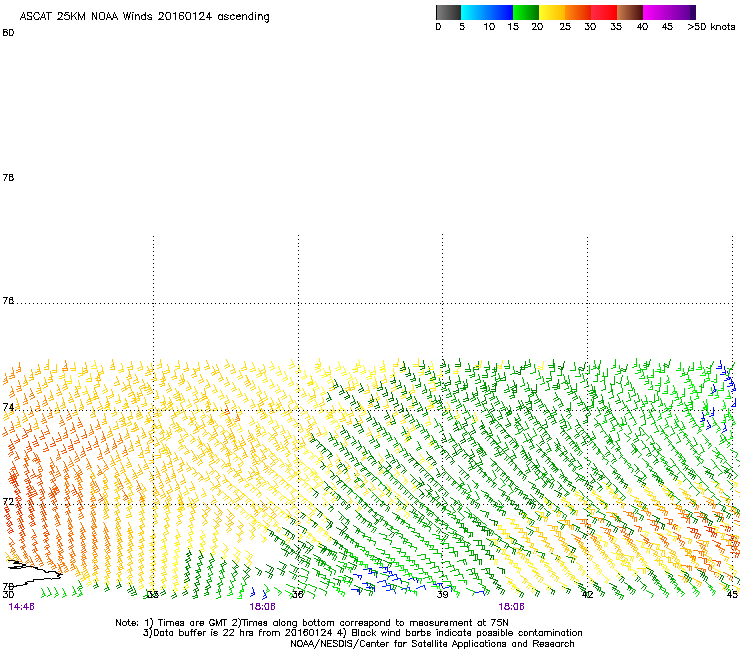Click the latitude label 72 on the left axis
Screen dimensions: 740x650
(x=8, y=501)
